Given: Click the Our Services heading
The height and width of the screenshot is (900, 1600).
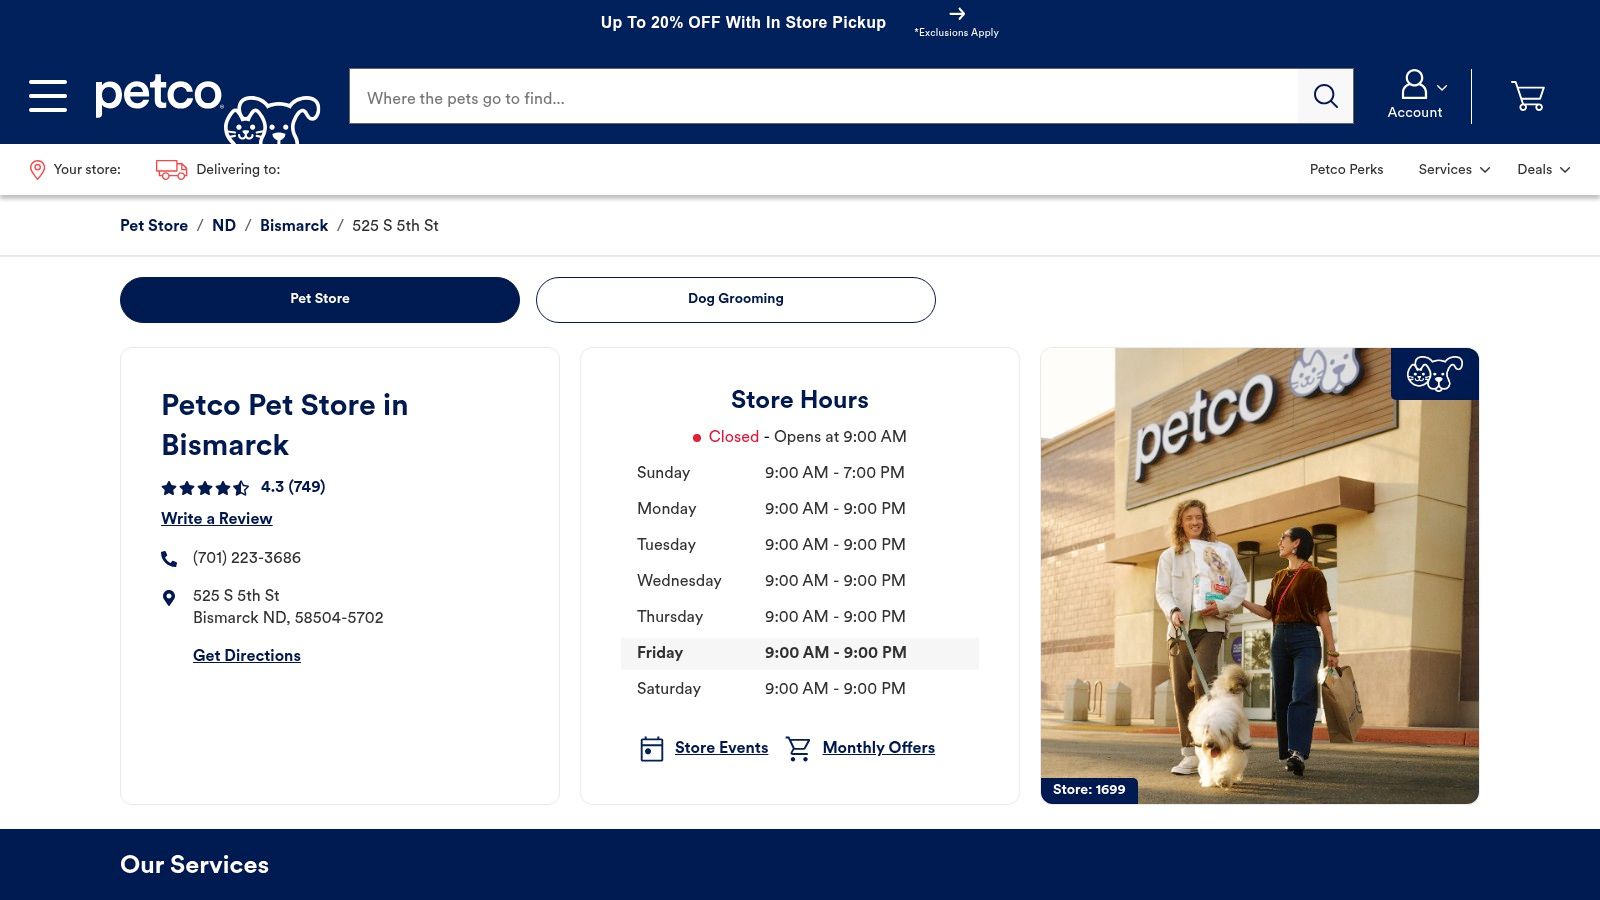Looking at the screenshot, I should 194,864.
